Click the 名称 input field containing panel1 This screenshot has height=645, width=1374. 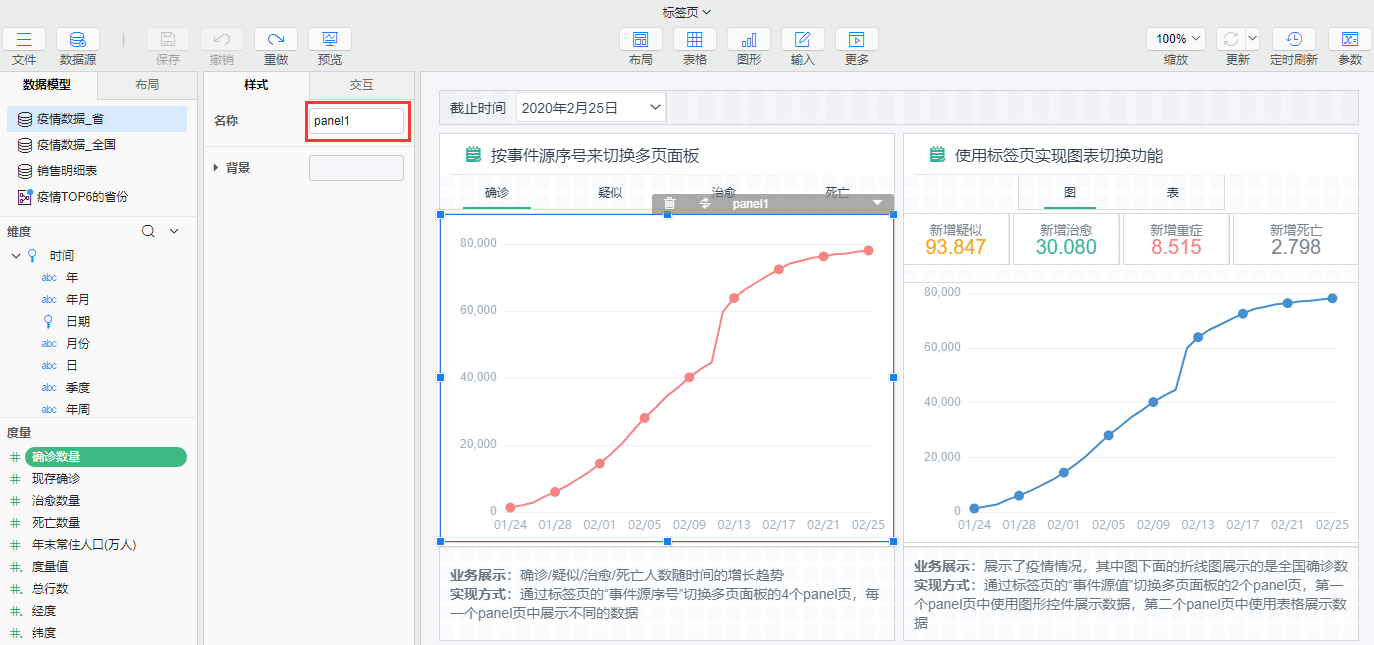click(x=356, y=121)
